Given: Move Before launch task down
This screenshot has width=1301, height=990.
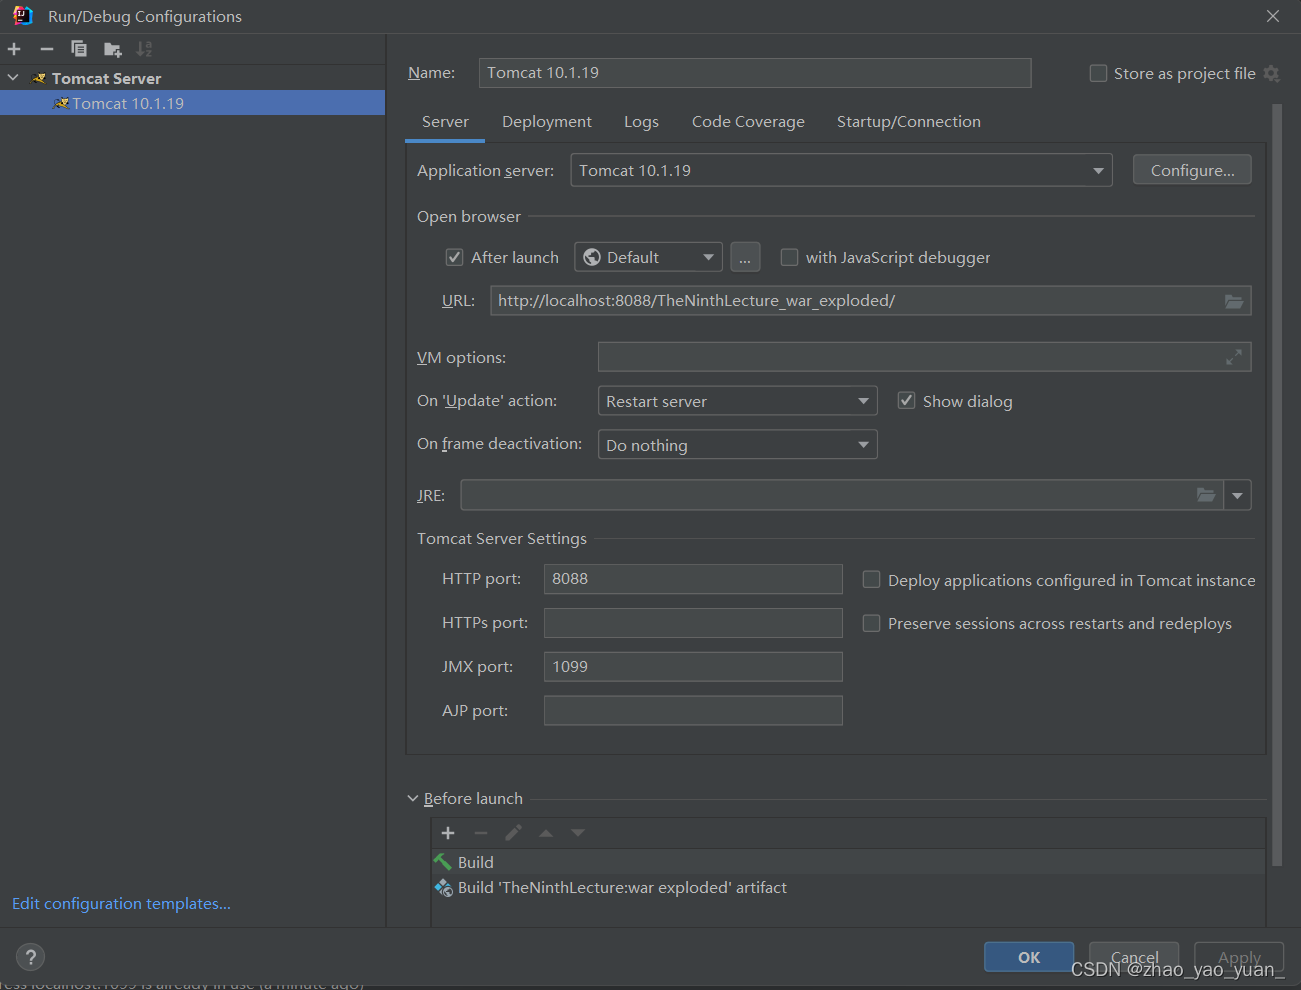Looking at the screenshot, I should click(578, 833).
